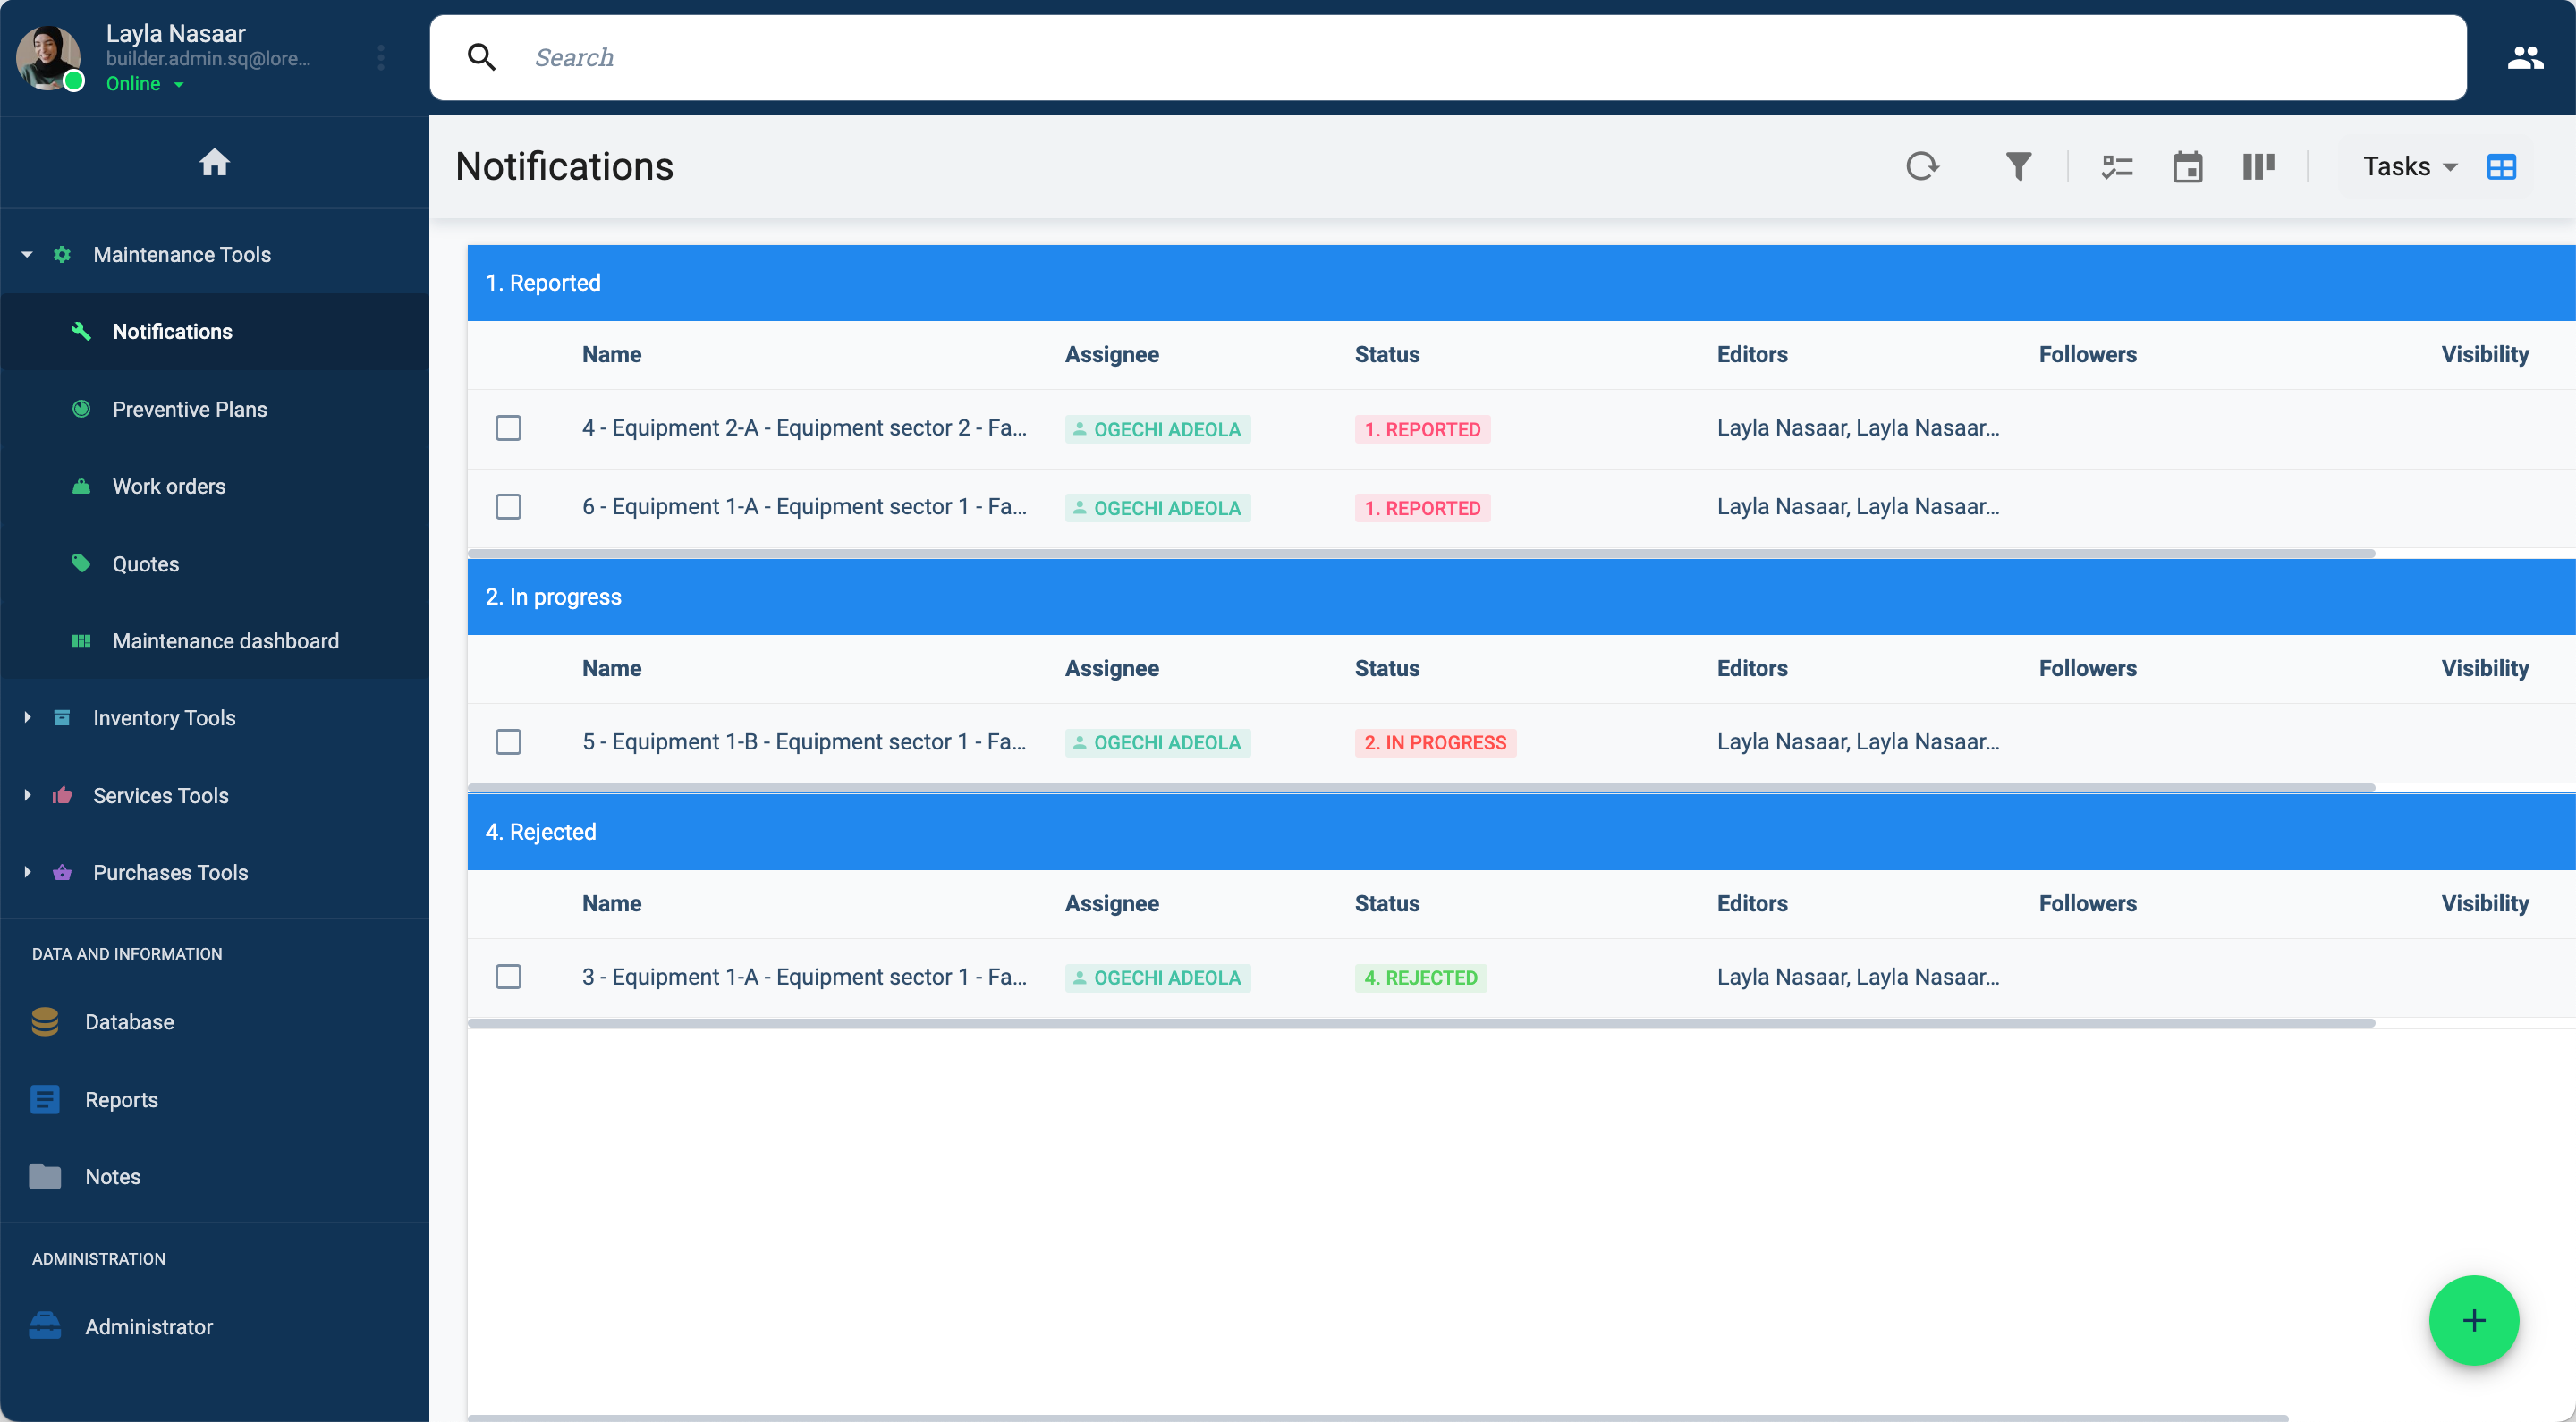The image size is (2576, 1422).
Task: Click the Work orders icon
Action: 81,486
